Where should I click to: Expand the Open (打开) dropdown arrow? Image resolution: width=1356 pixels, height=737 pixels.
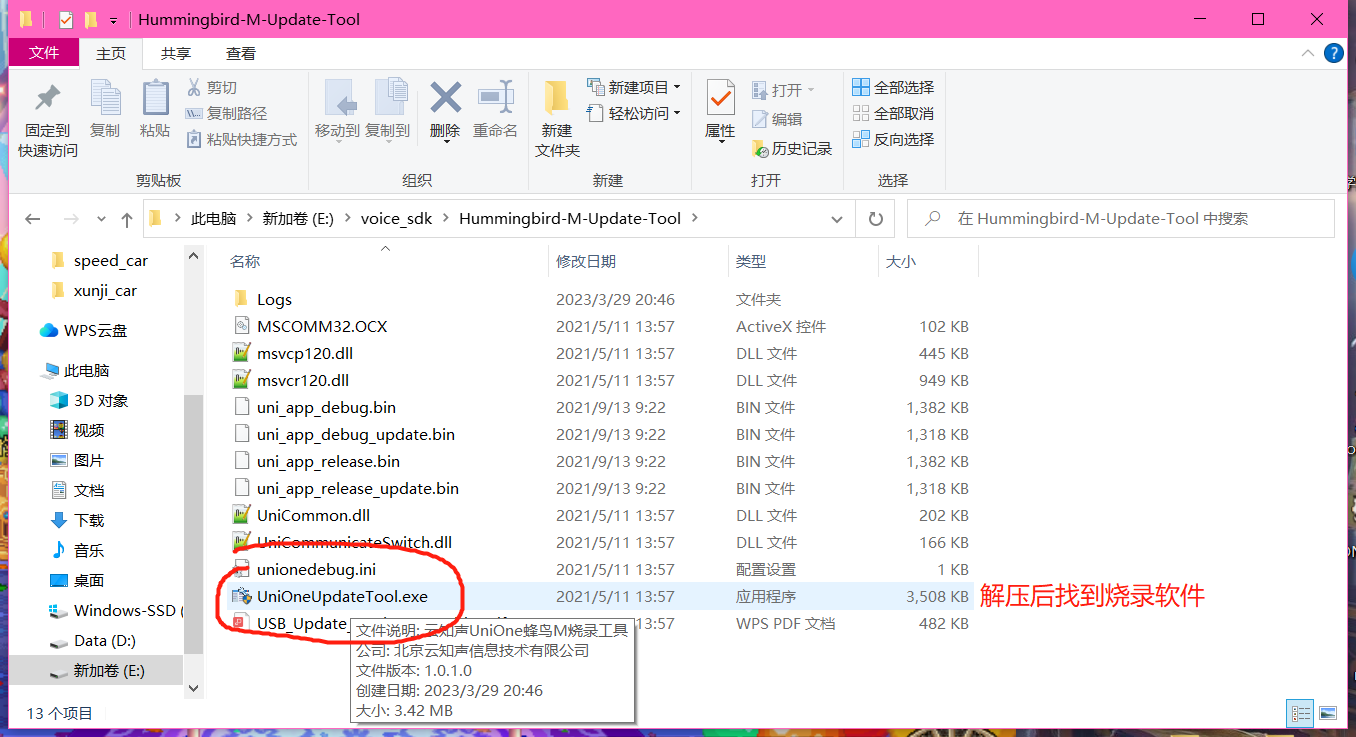811,90
